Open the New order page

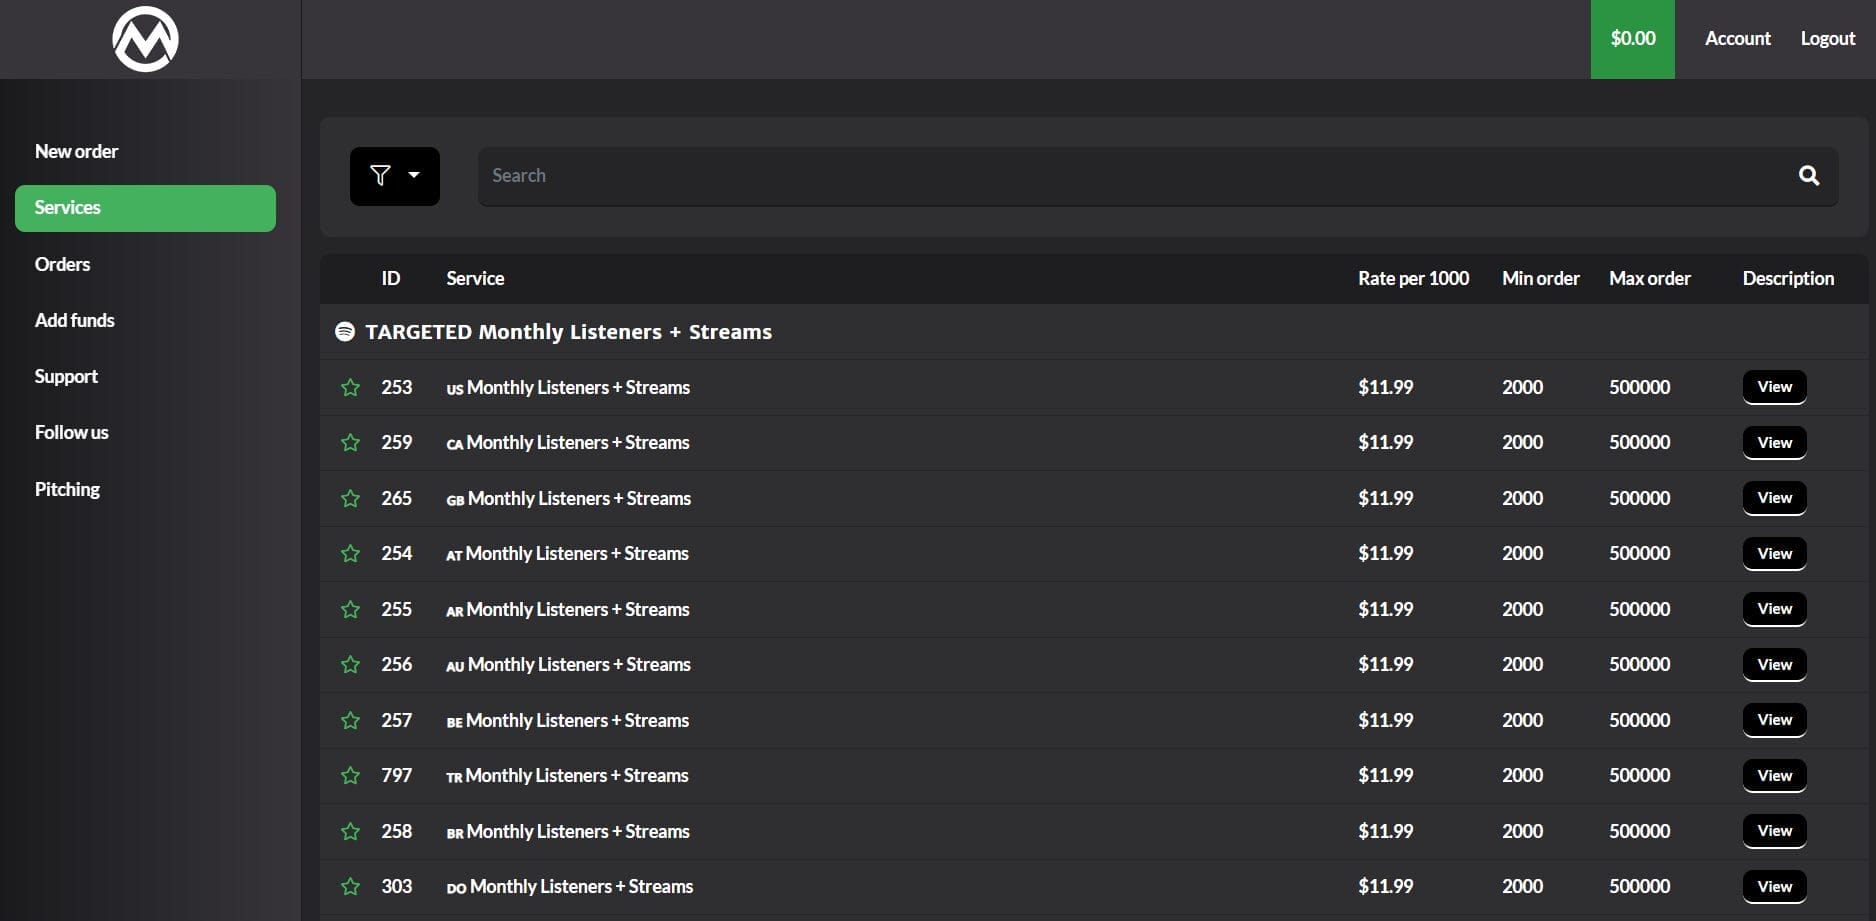pos(76,152)
